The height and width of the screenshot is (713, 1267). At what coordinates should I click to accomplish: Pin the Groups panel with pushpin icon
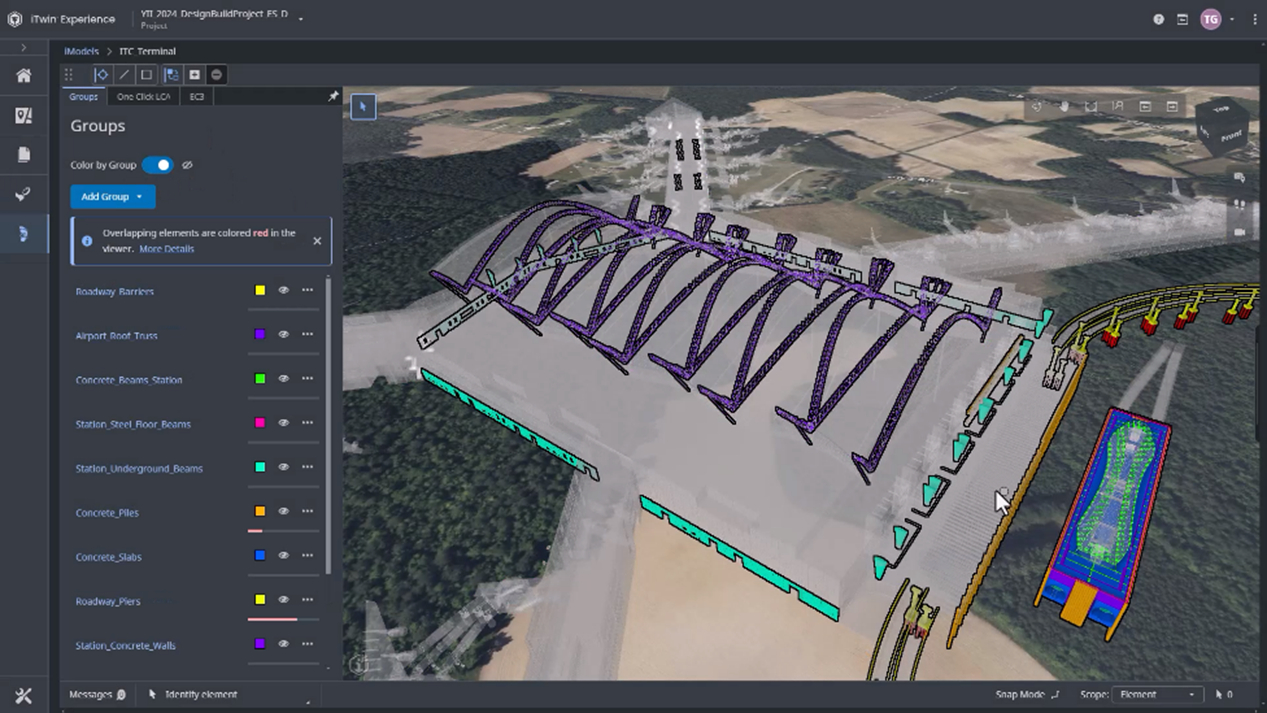pos(333,97)
